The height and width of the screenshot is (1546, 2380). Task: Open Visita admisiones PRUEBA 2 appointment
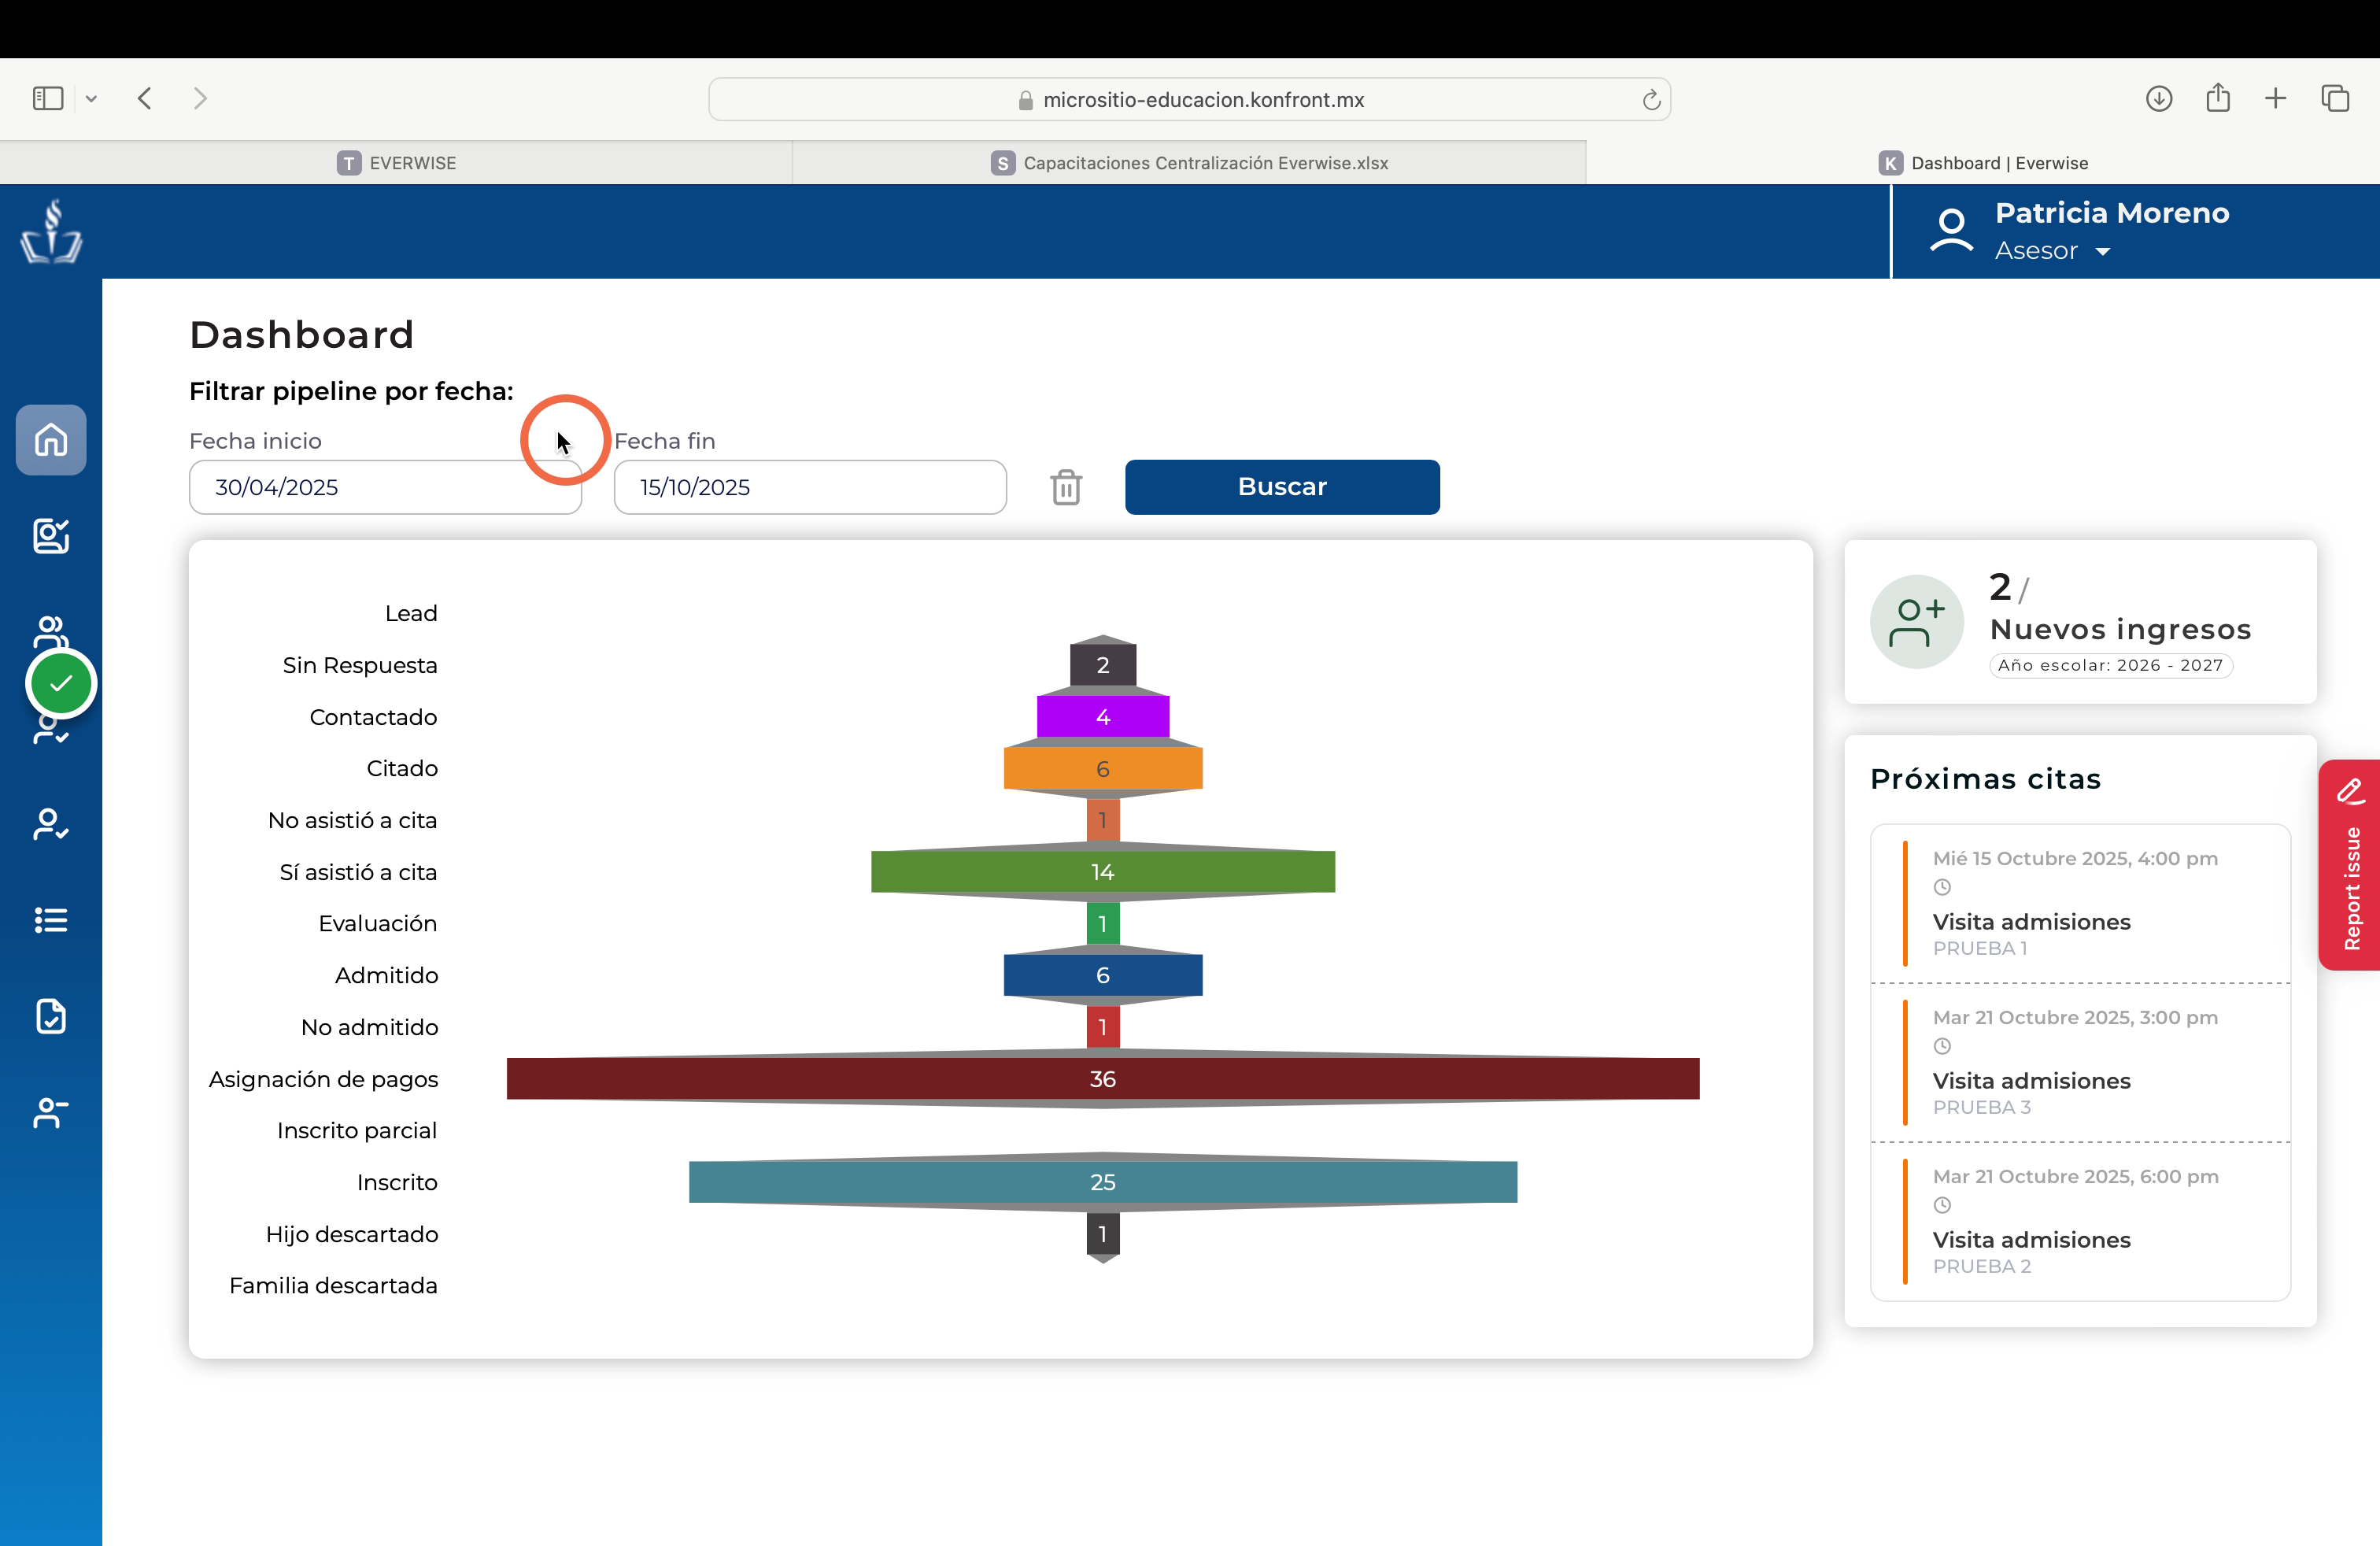tap(2080, 1221)
